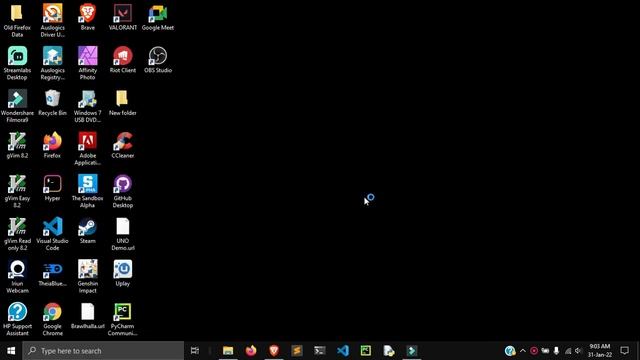This screenshot has width=640, height=360.
Task: Select the Brave desktop shortcut
Action: point(87,17)
